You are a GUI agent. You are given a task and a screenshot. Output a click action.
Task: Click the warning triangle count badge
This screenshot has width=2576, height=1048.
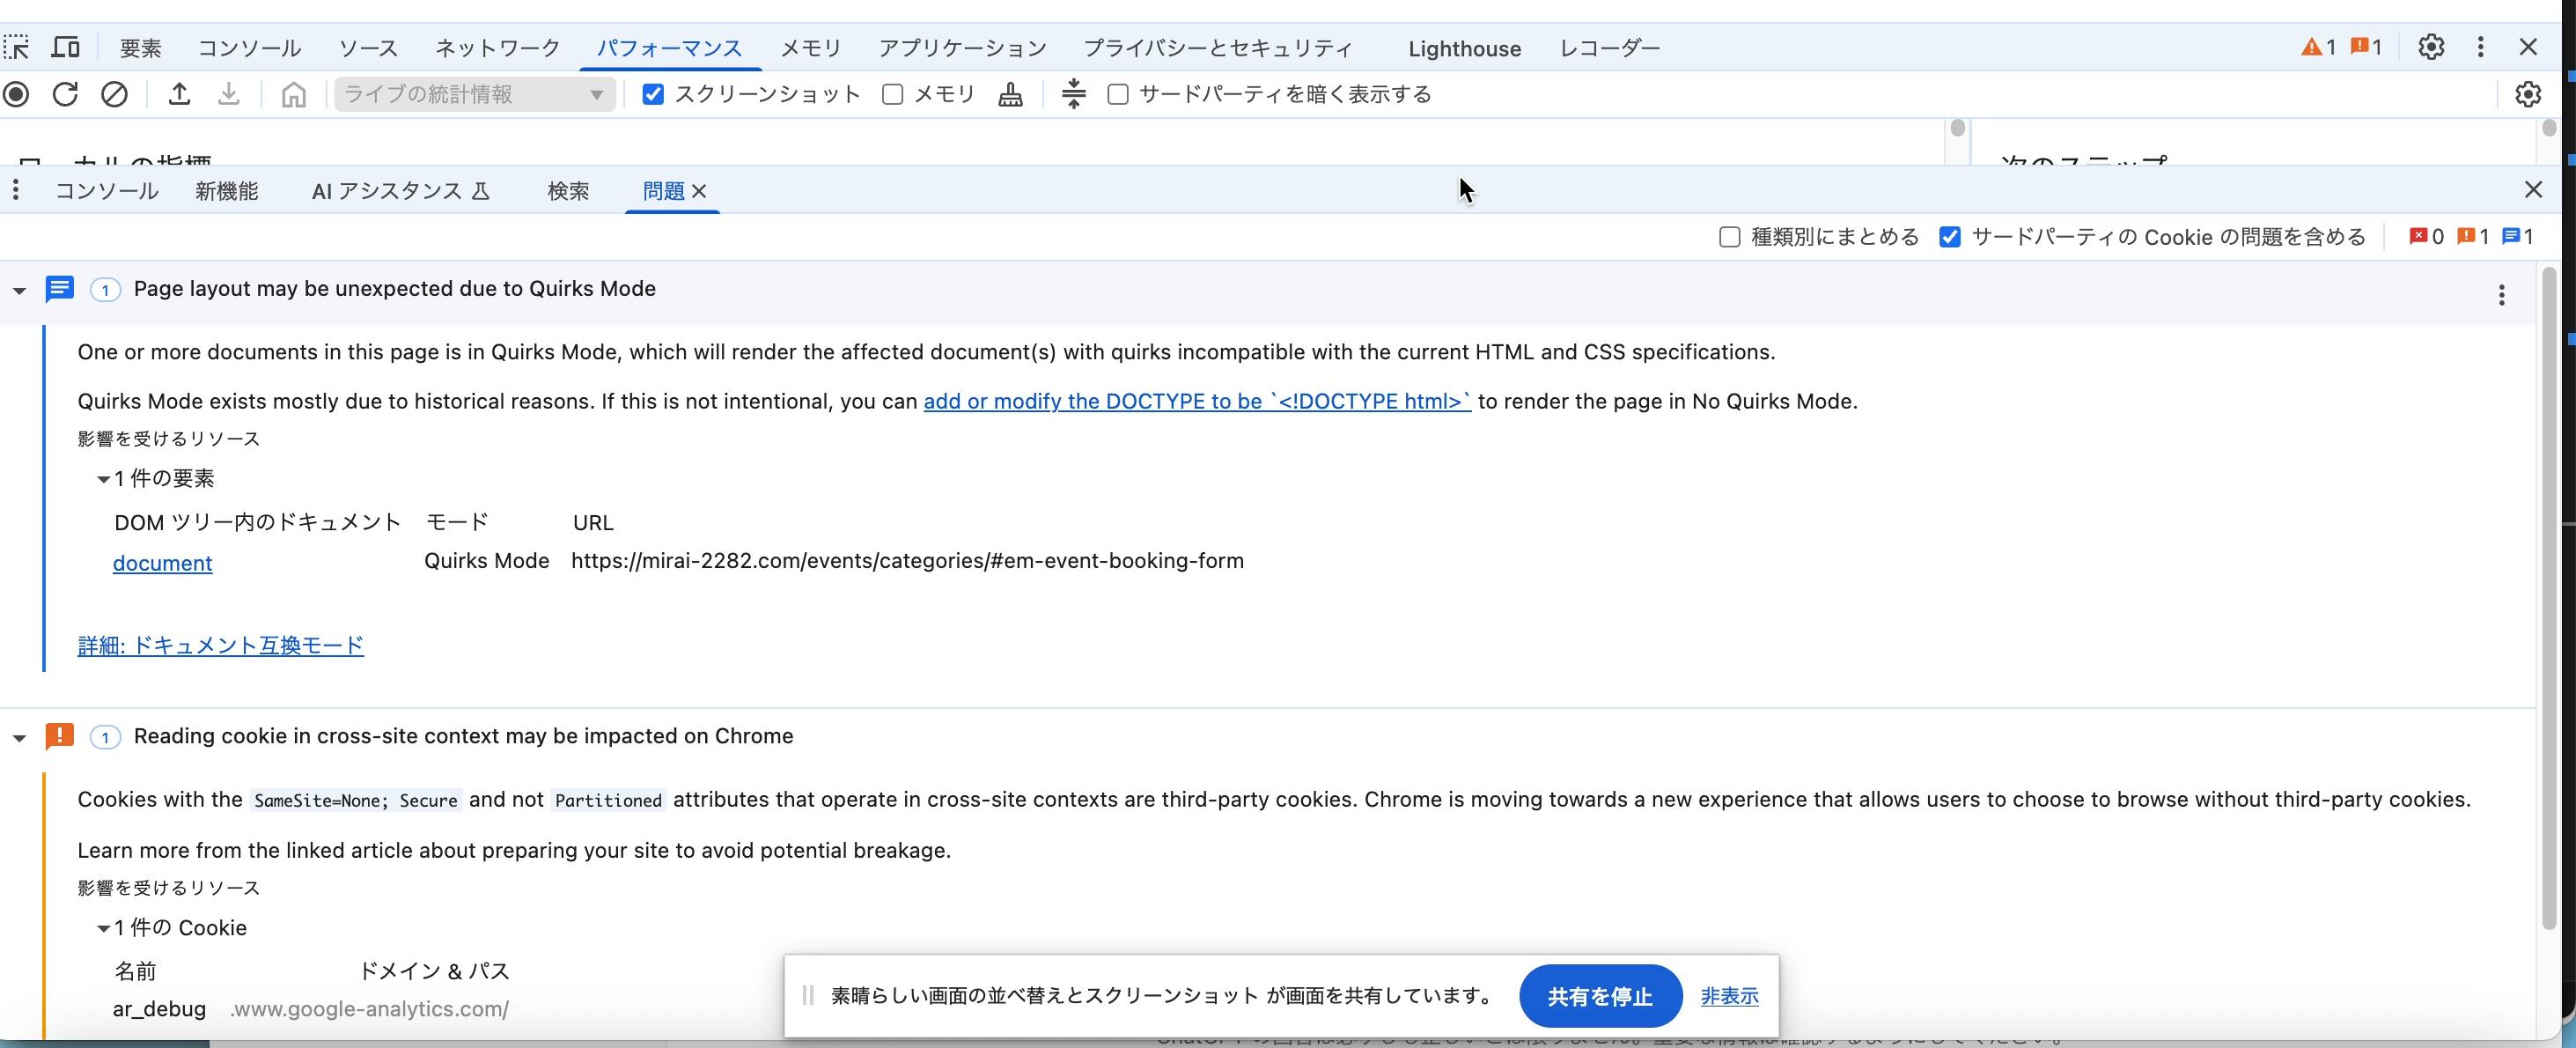(x=2318, y=47)
